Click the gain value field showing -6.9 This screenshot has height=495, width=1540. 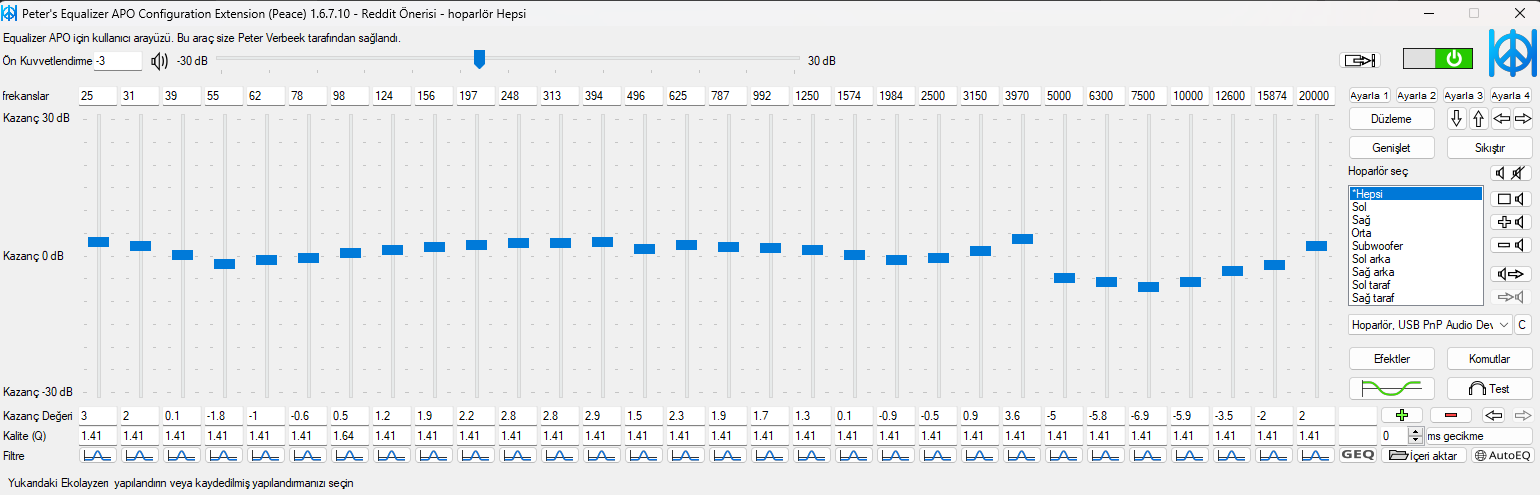pos(1148,416)
